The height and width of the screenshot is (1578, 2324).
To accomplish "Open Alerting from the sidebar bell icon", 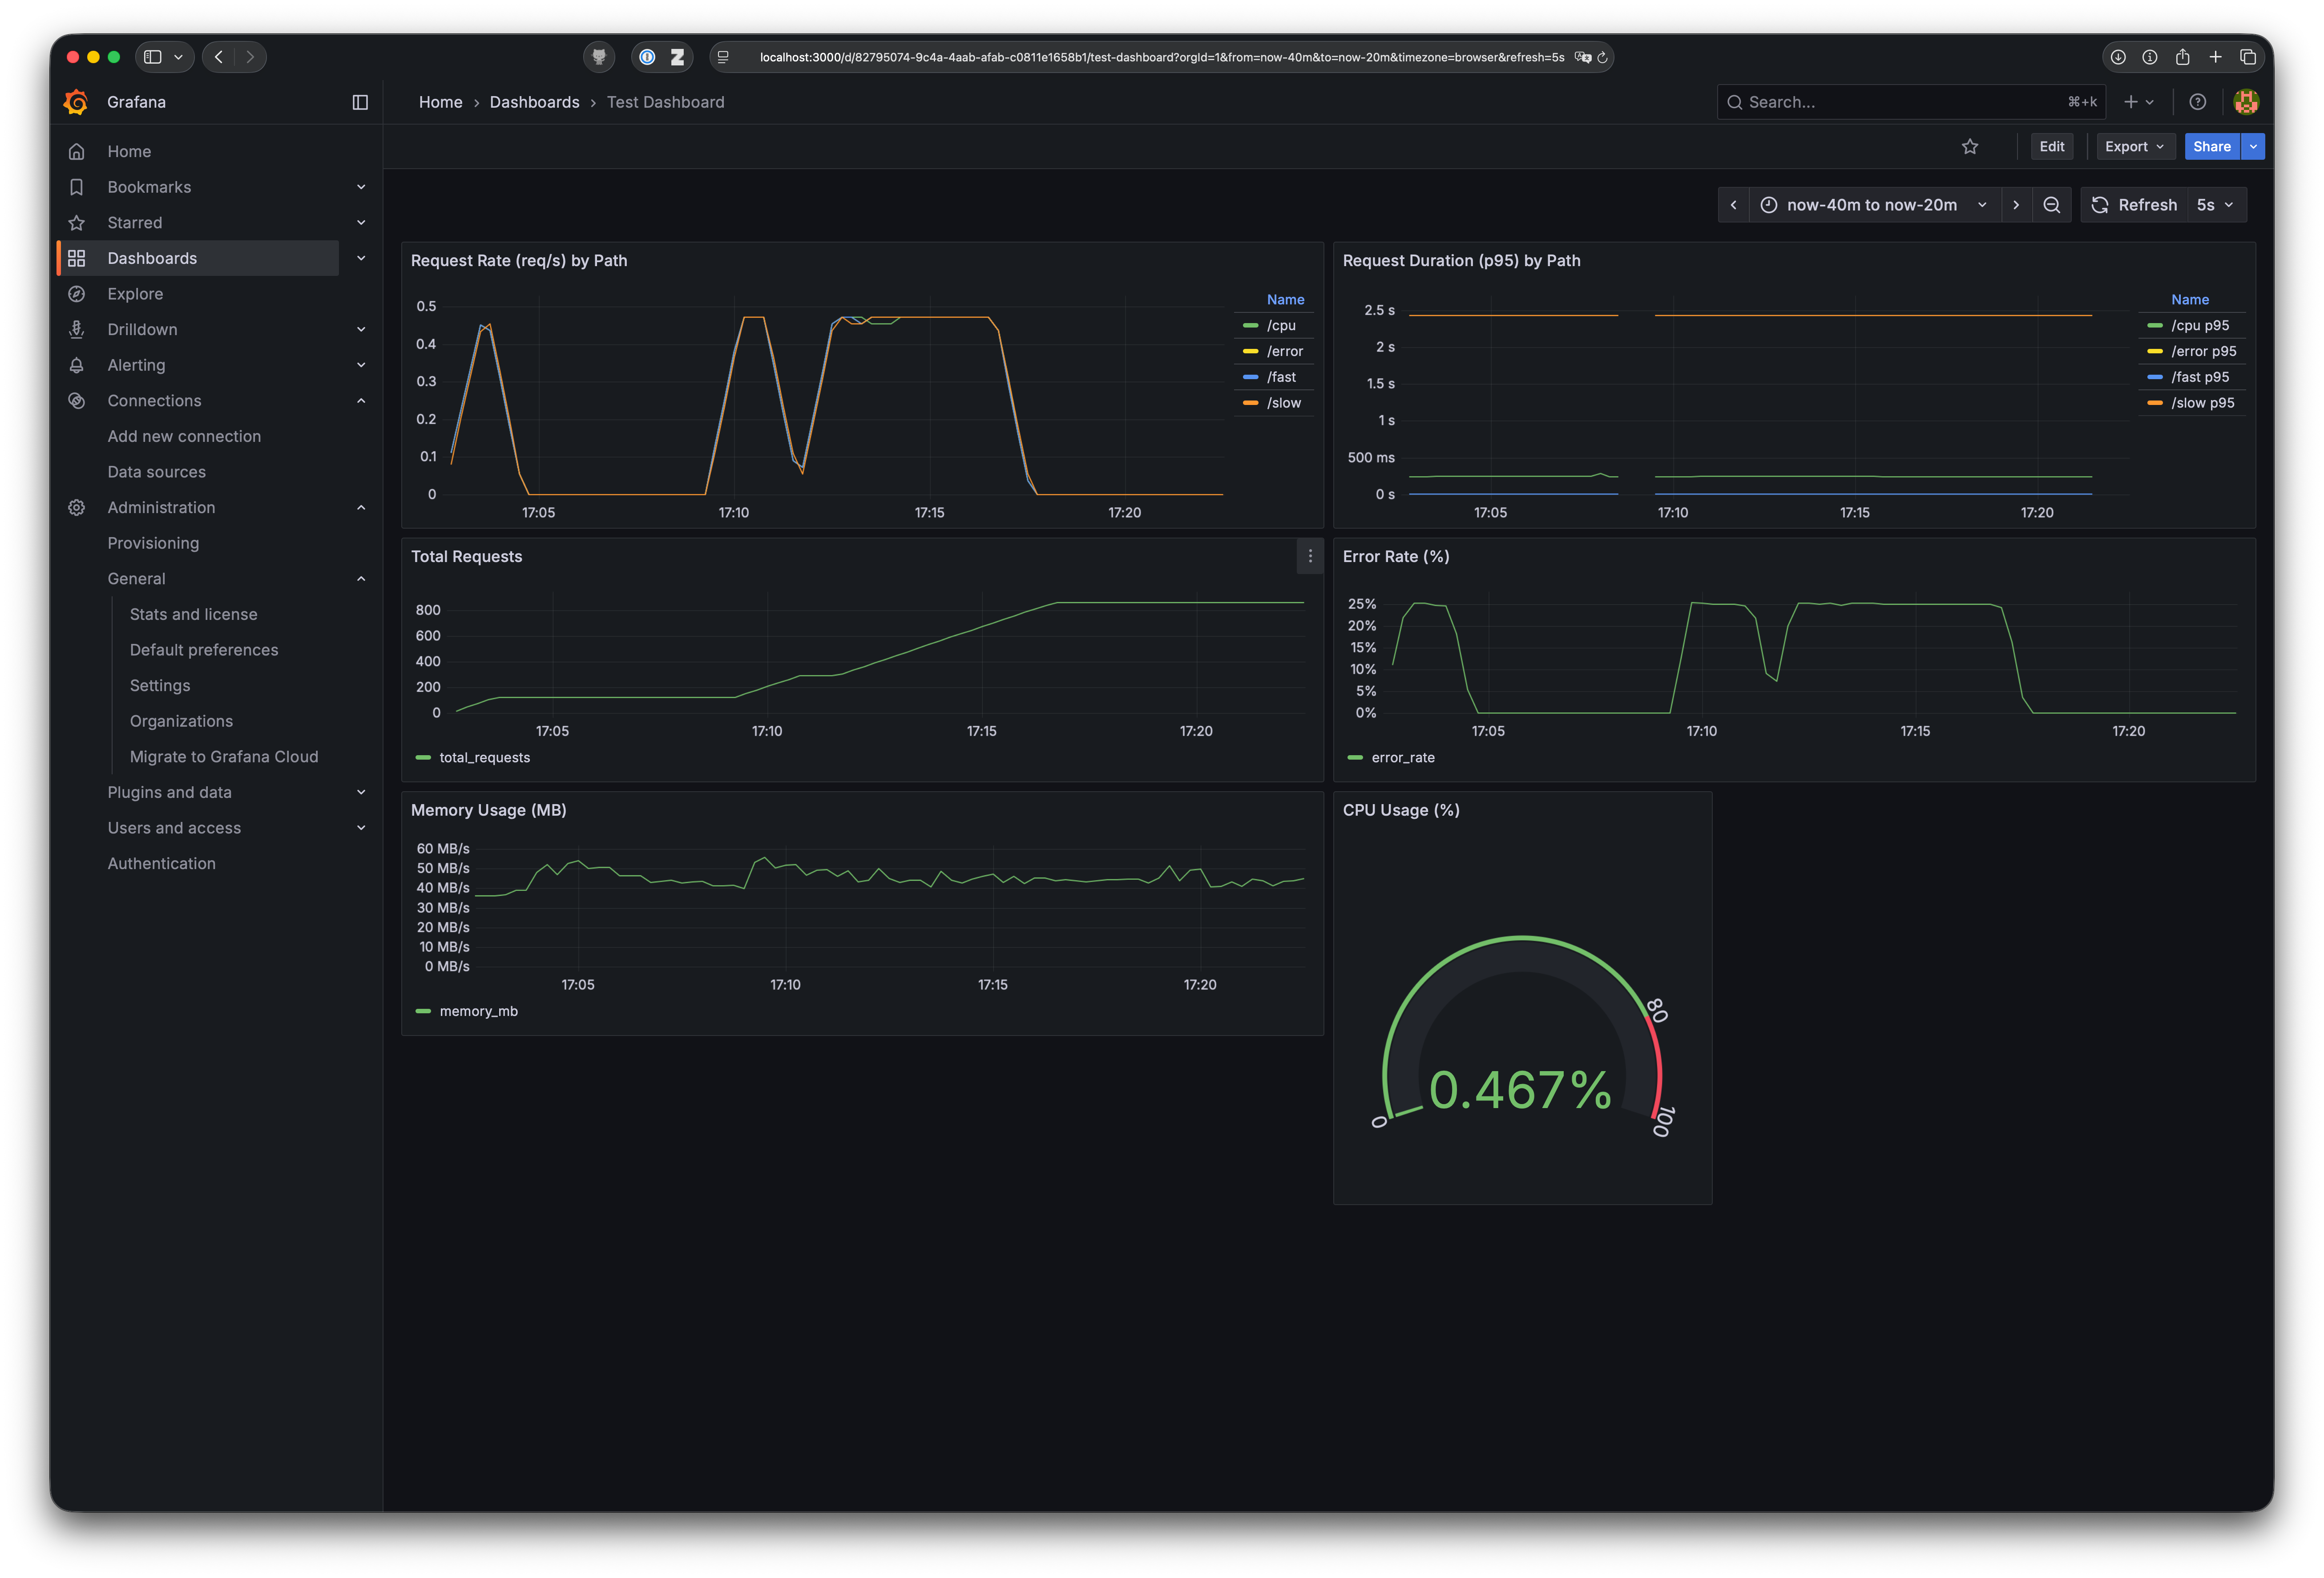I will [x=77, y=365].
